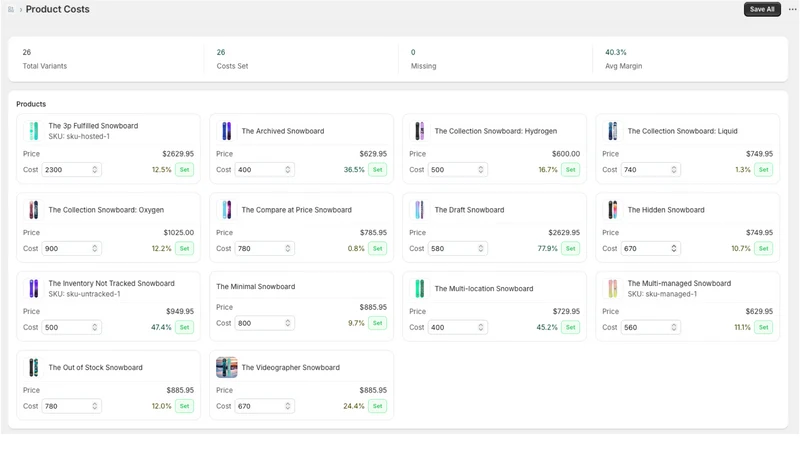Focus the cost field showing 900
The height and width of the screenshot is (450, 800).
coord(71,248)
